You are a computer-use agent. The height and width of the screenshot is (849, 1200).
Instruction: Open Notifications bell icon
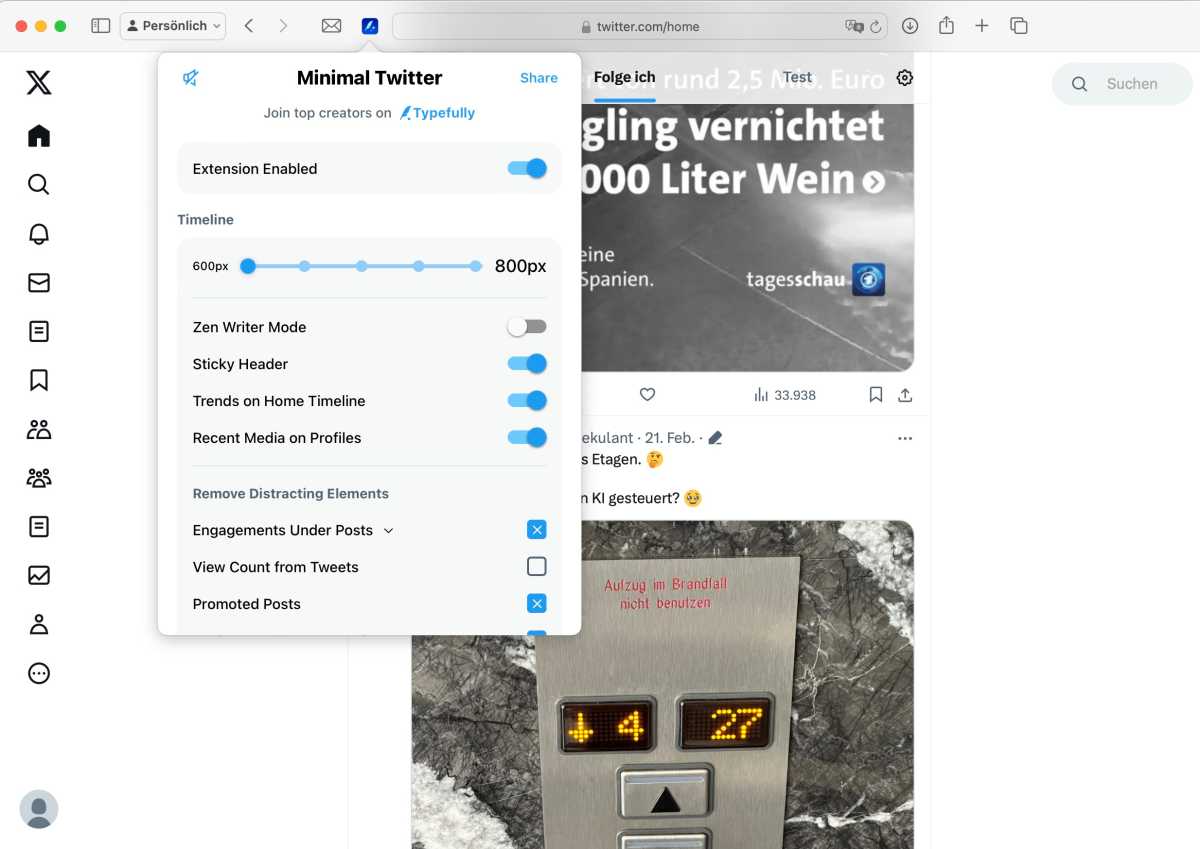click(x=39, y=233)
